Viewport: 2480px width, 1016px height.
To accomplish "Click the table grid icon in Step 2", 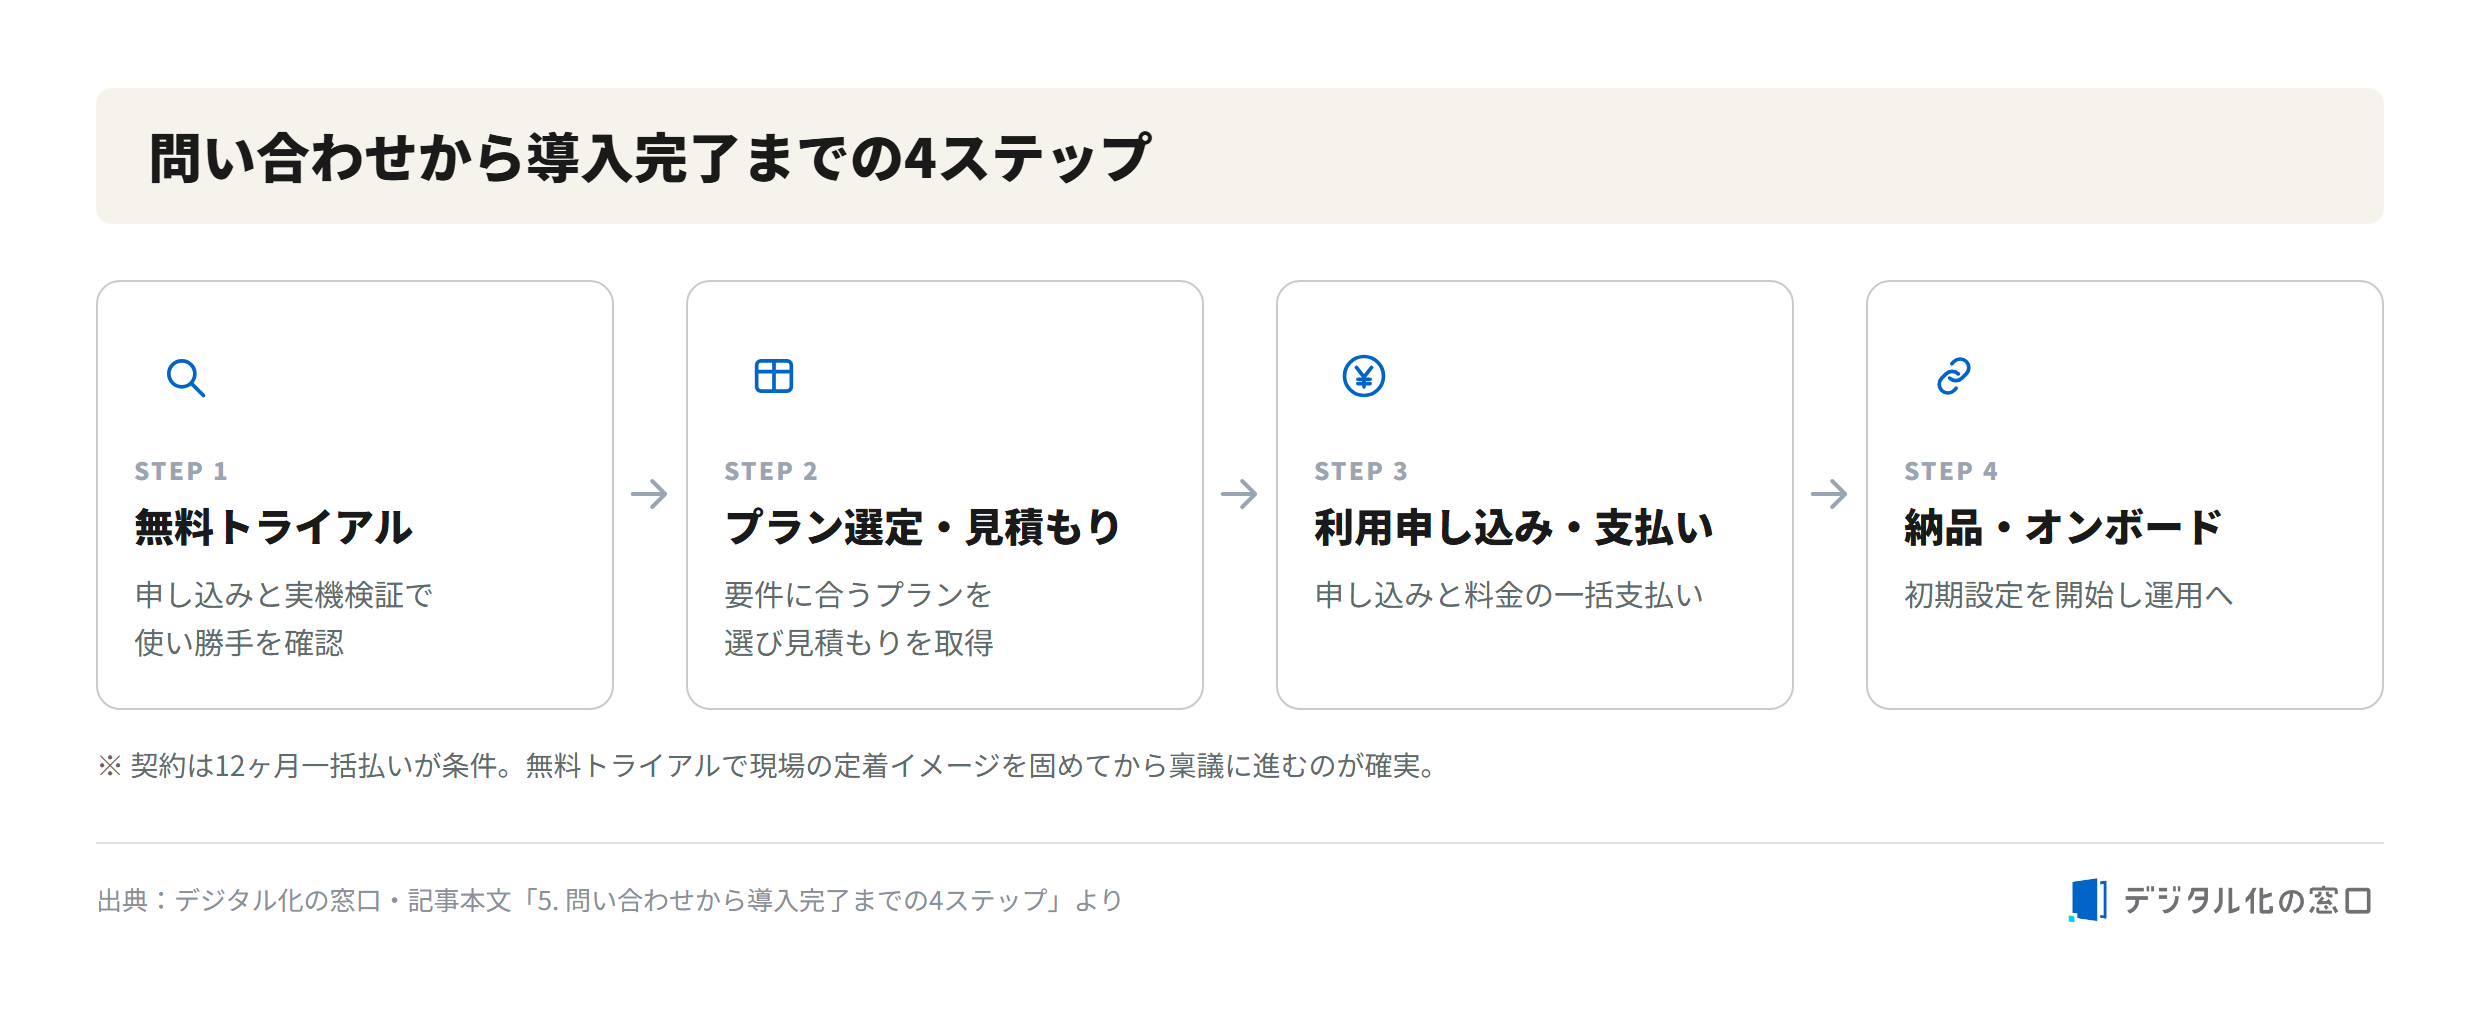I will 774,376.
